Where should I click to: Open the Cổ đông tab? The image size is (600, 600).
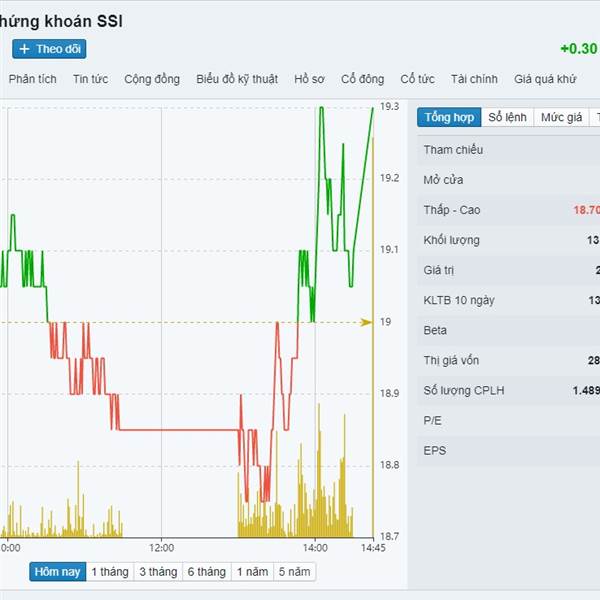coord(362,79)
